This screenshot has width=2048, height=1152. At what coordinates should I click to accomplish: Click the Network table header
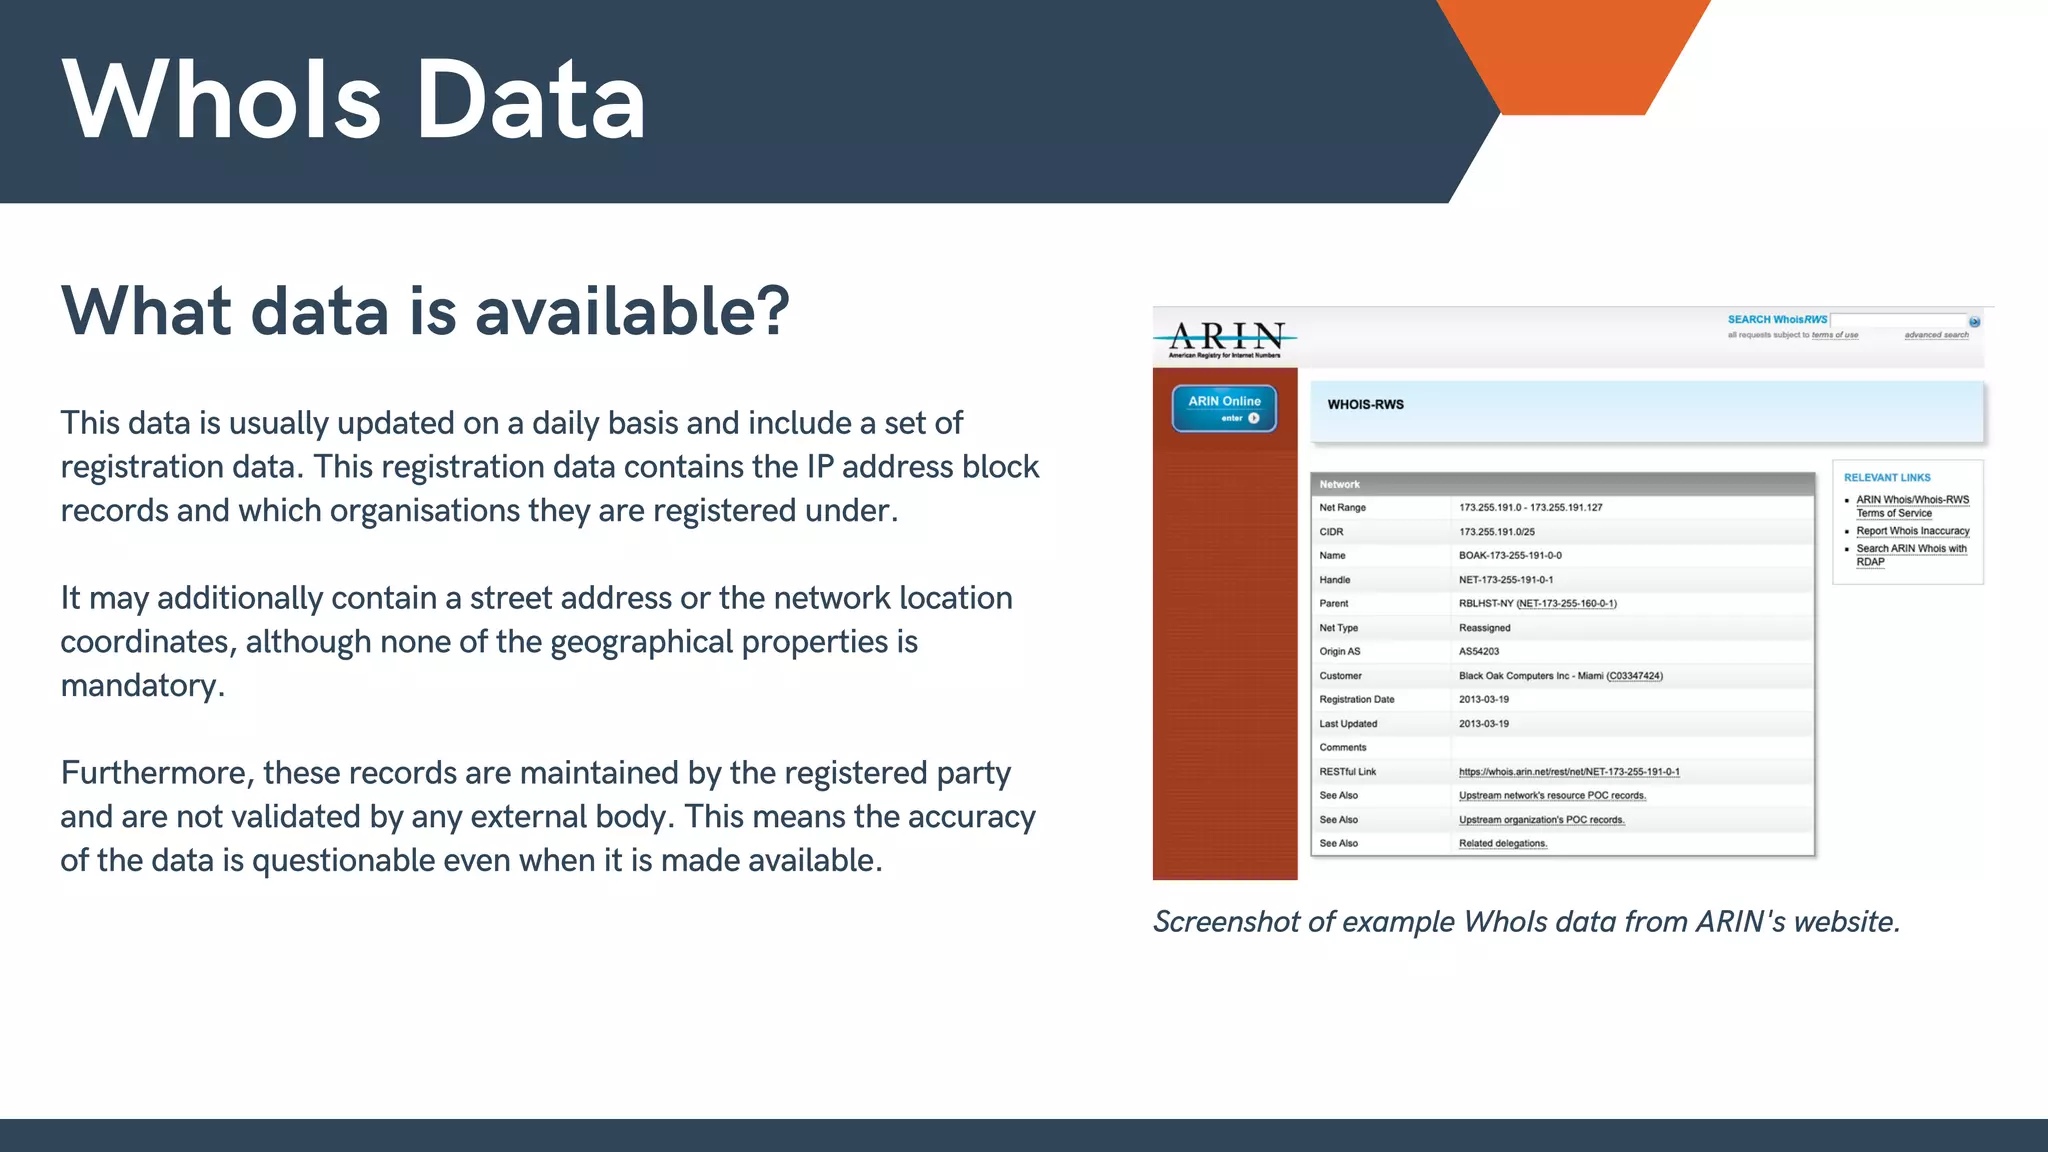click(x=1562, y=484)
